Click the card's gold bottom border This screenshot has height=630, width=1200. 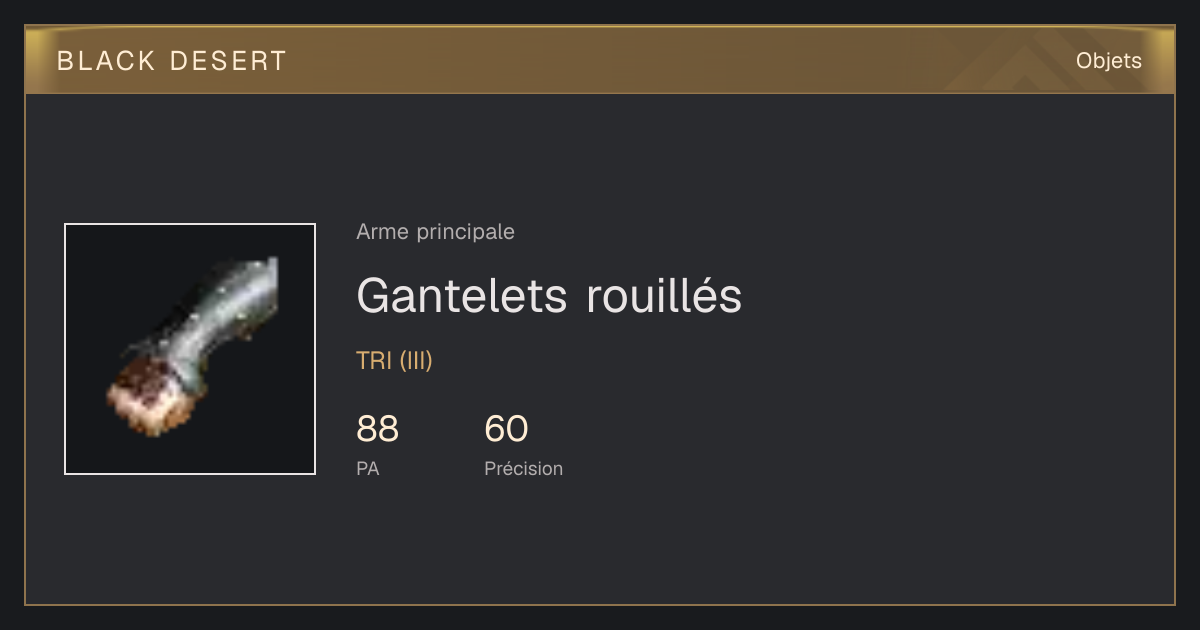click(600, 604)
